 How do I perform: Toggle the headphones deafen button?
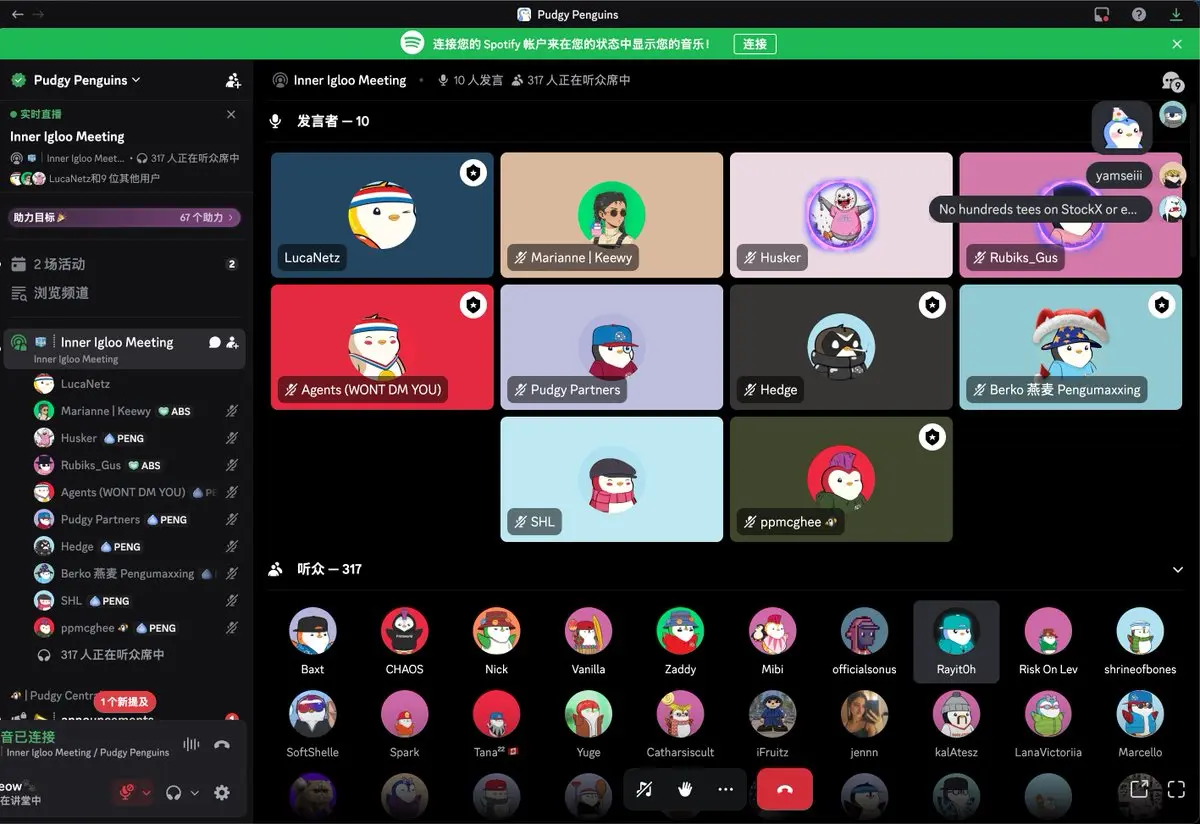click(x=174, y=793)
